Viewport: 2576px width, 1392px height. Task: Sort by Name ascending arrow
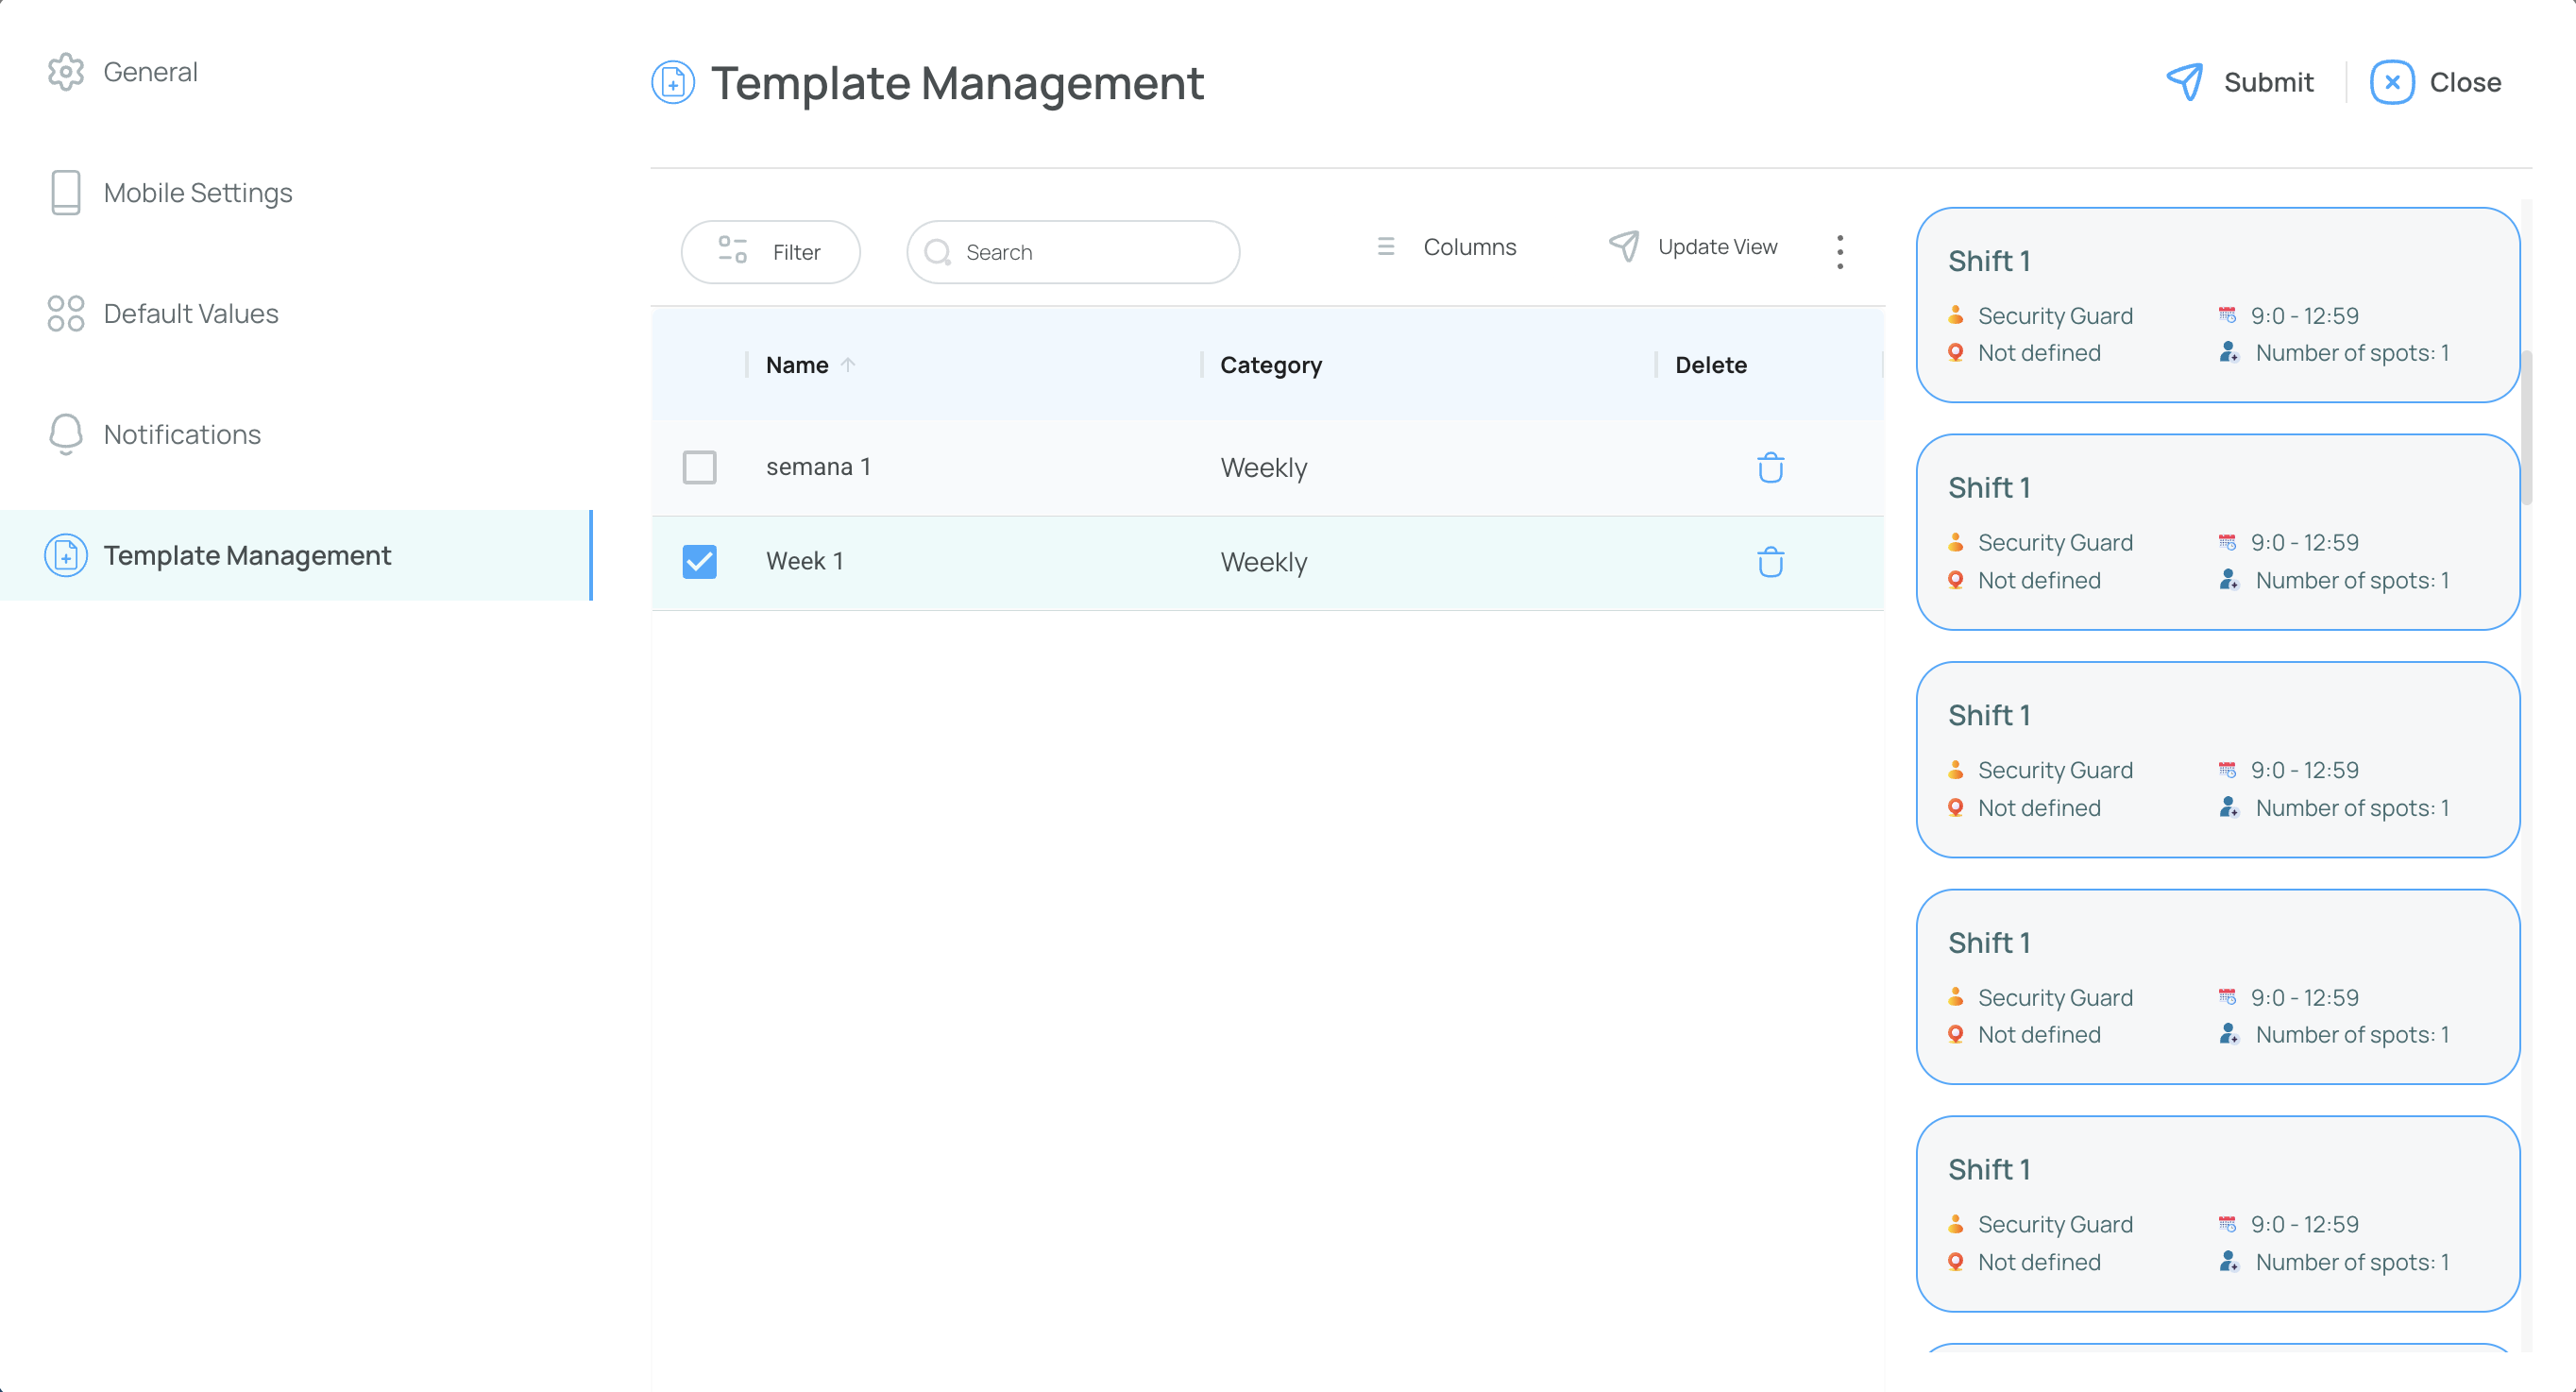point(848,365)
